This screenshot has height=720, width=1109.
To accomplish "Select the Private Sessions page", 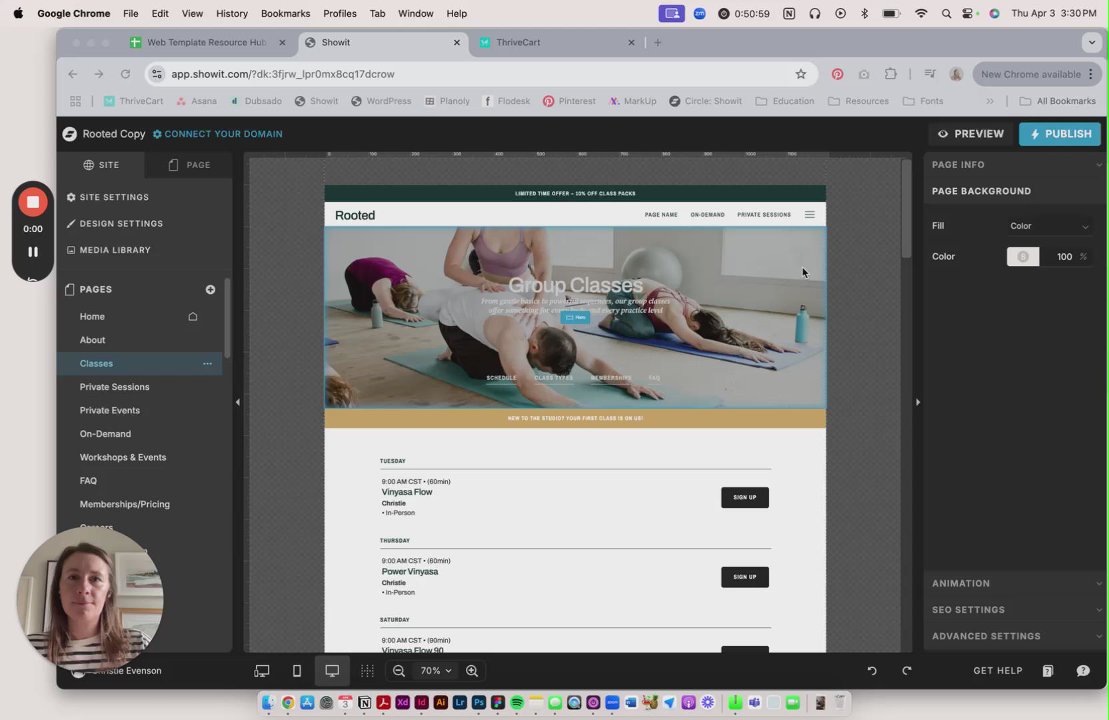I will pos(115,387).
